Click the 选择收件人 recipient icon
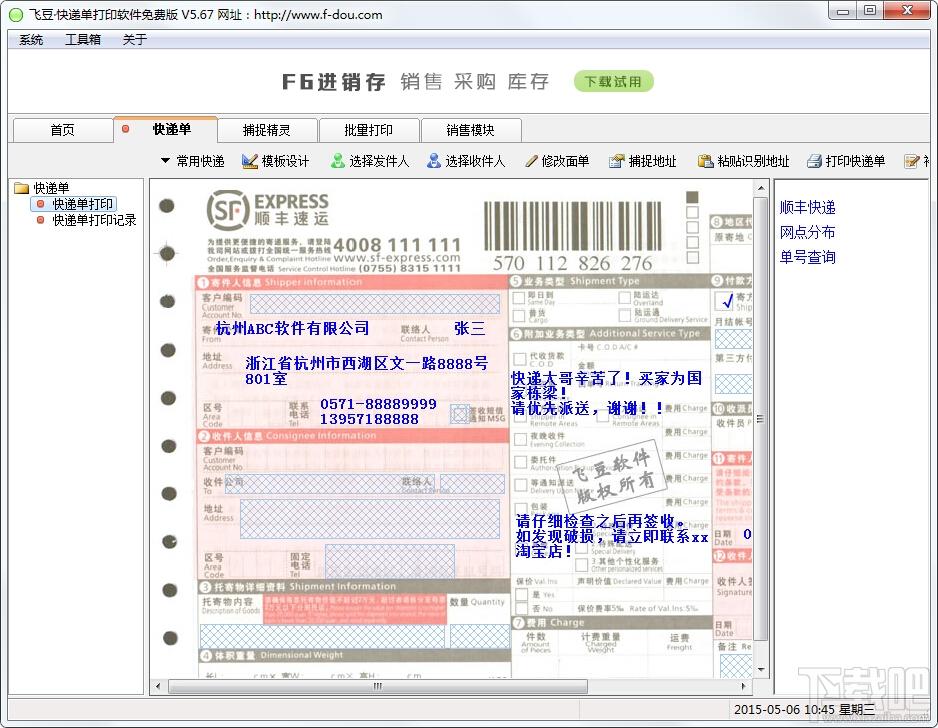Image resolution: width=938 pixels, height=728 pixels. click(434, 161)
